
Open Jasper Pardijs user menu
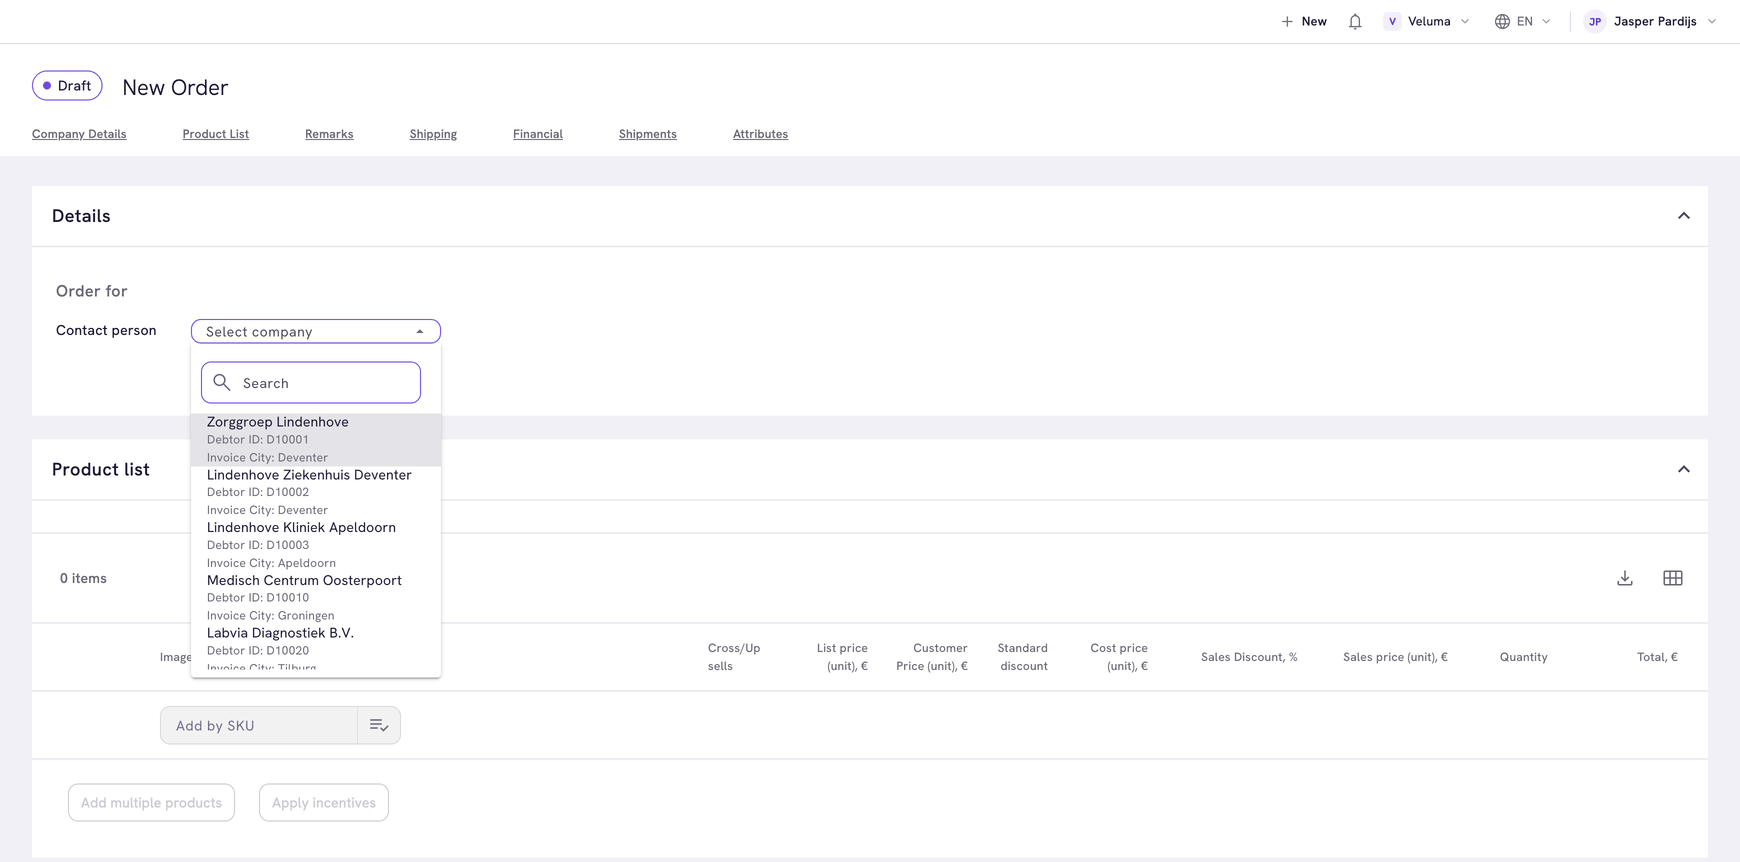tap(1651, 21)
